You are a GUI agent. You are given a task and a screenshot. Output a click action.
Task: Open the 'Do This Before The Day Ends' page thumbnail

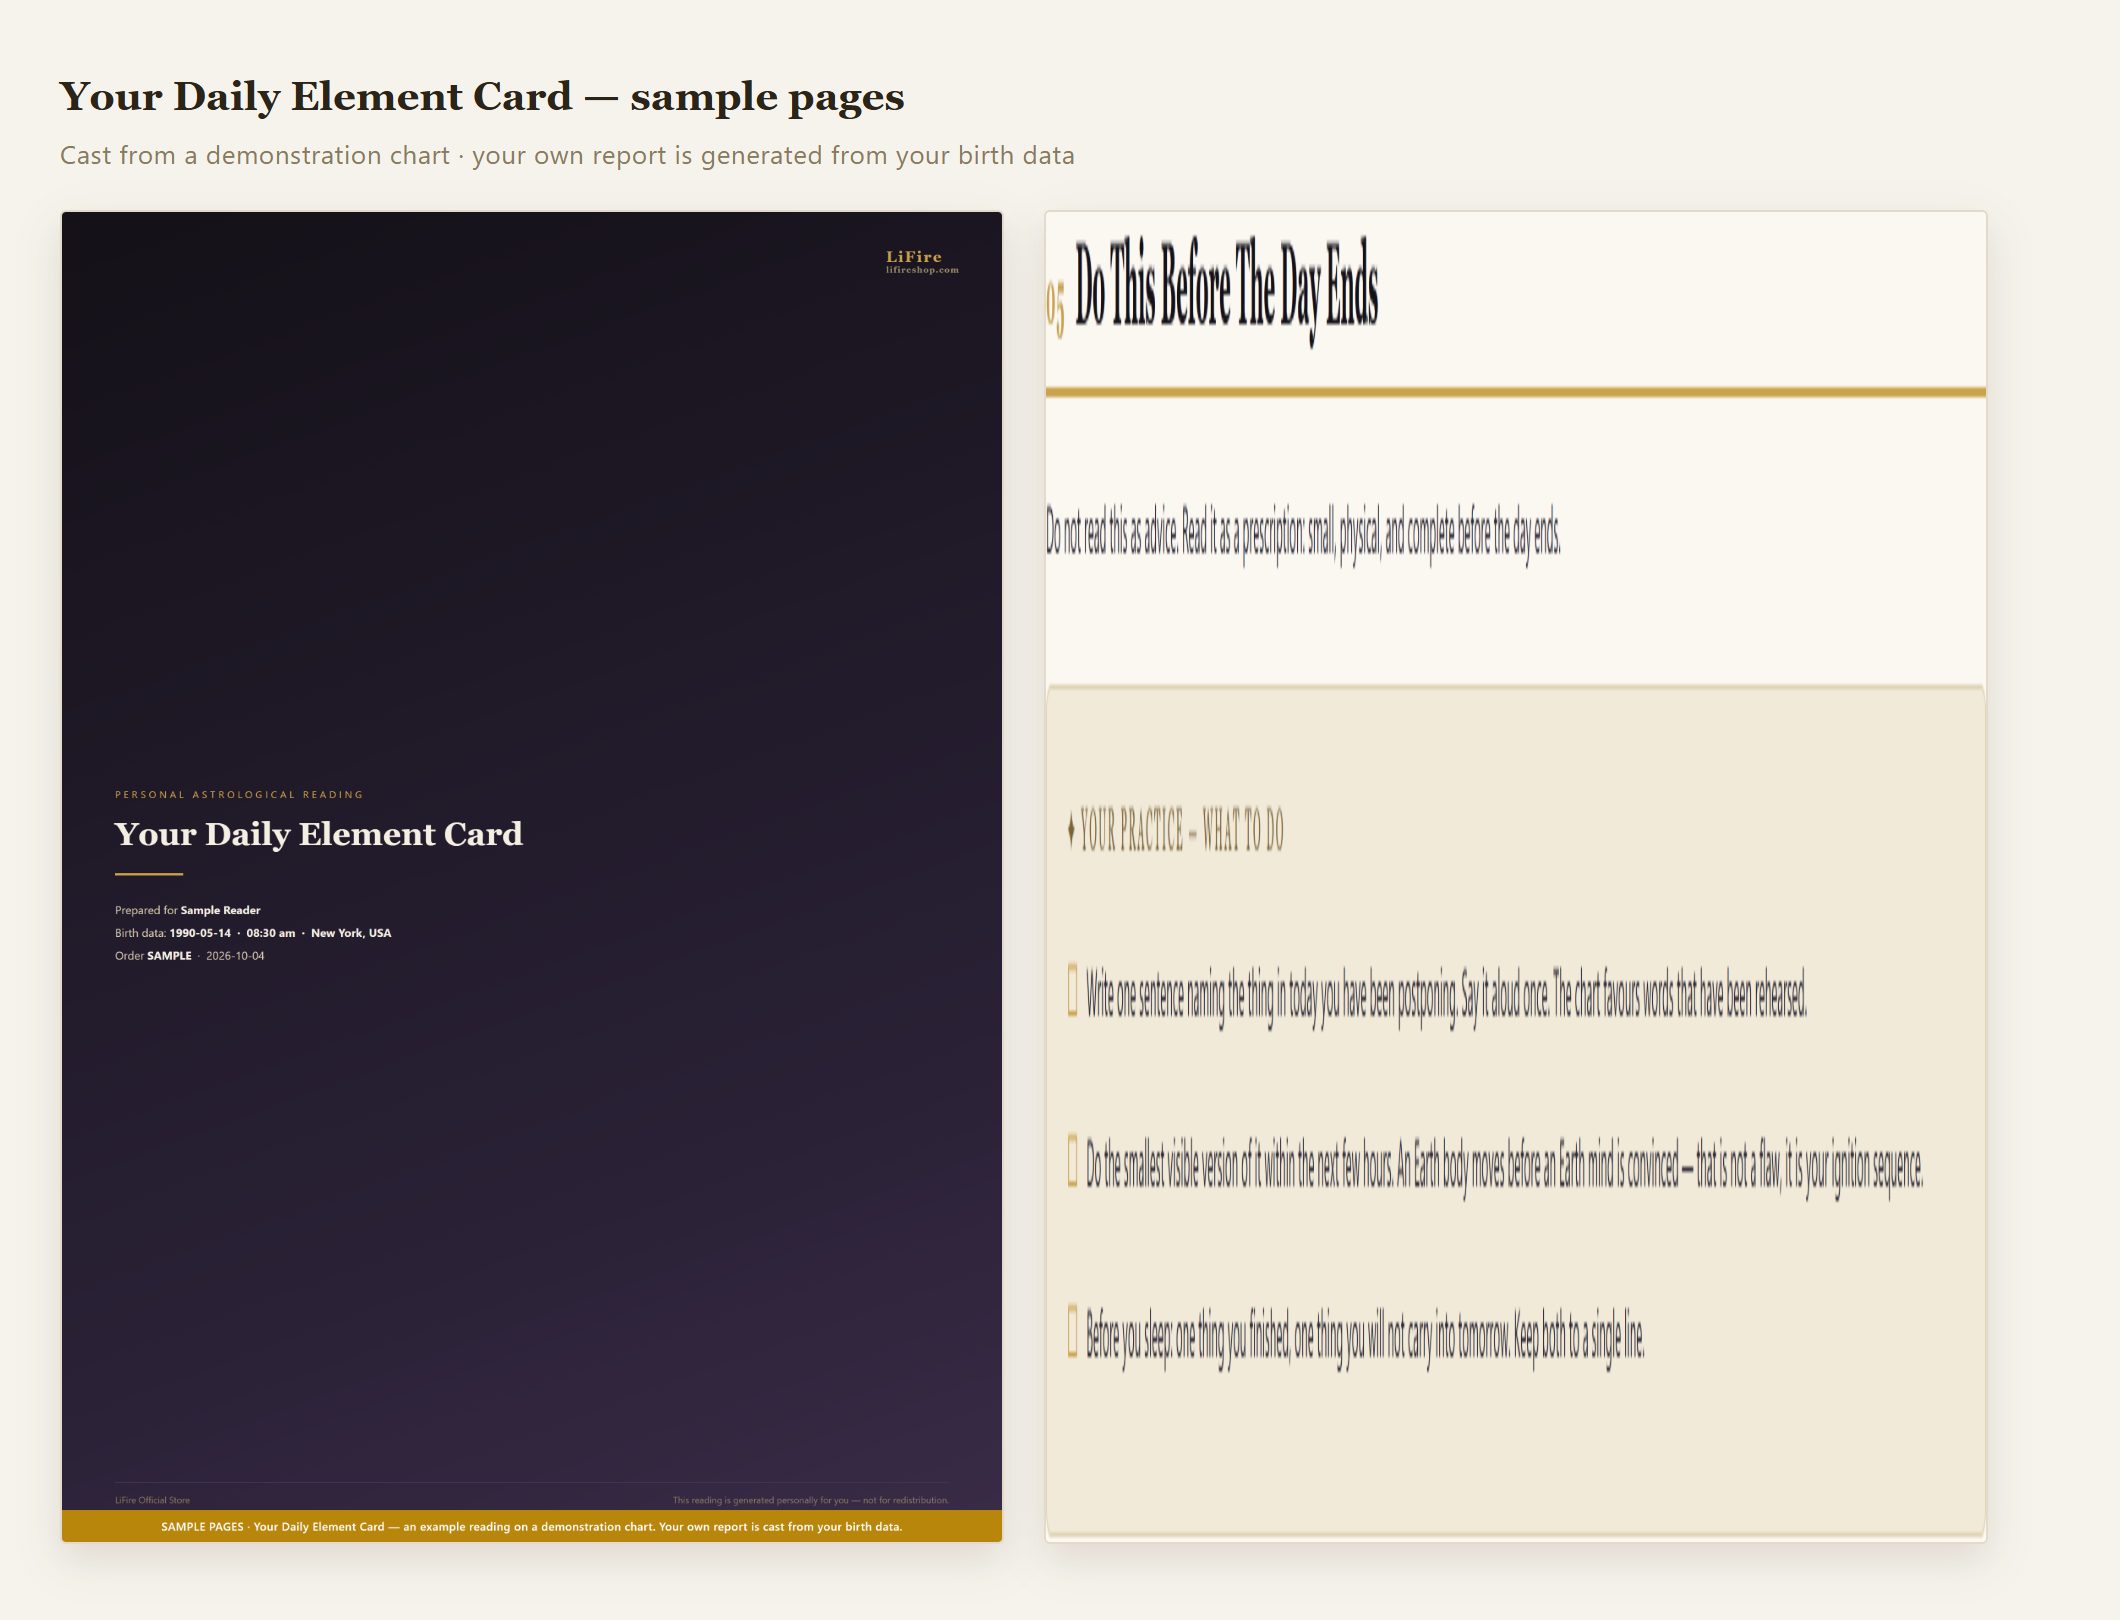coord(1515,876)
